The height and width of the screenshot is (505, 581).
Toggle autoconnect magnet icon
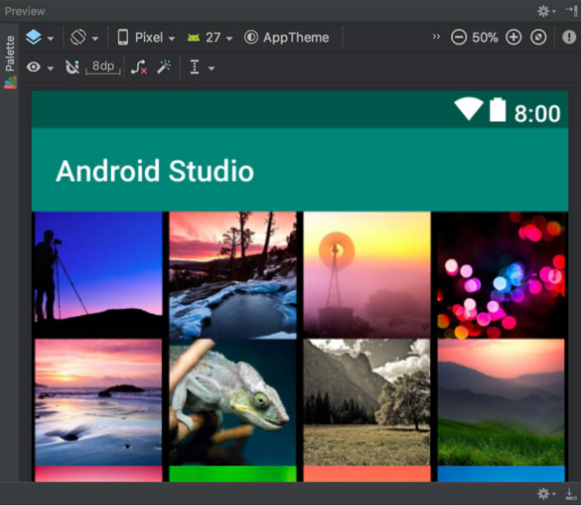(x=72, y=67)
